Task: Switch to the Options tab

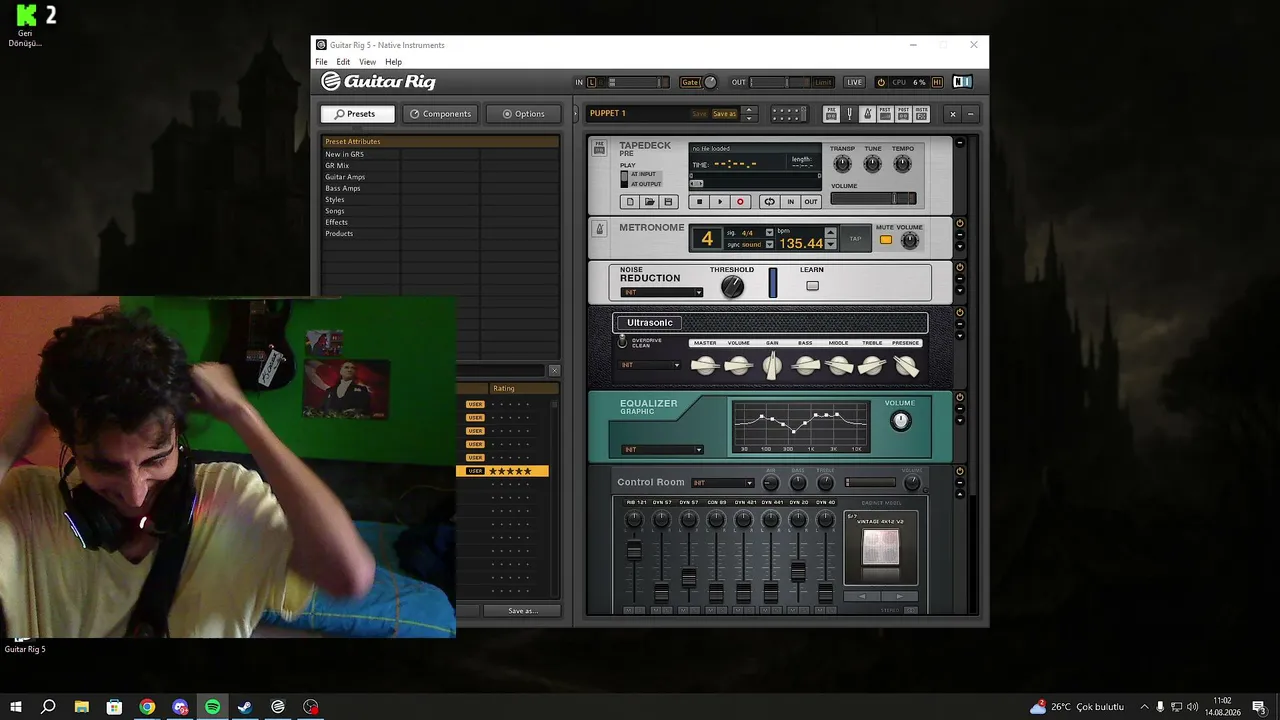Action: (x=523, y=114)
